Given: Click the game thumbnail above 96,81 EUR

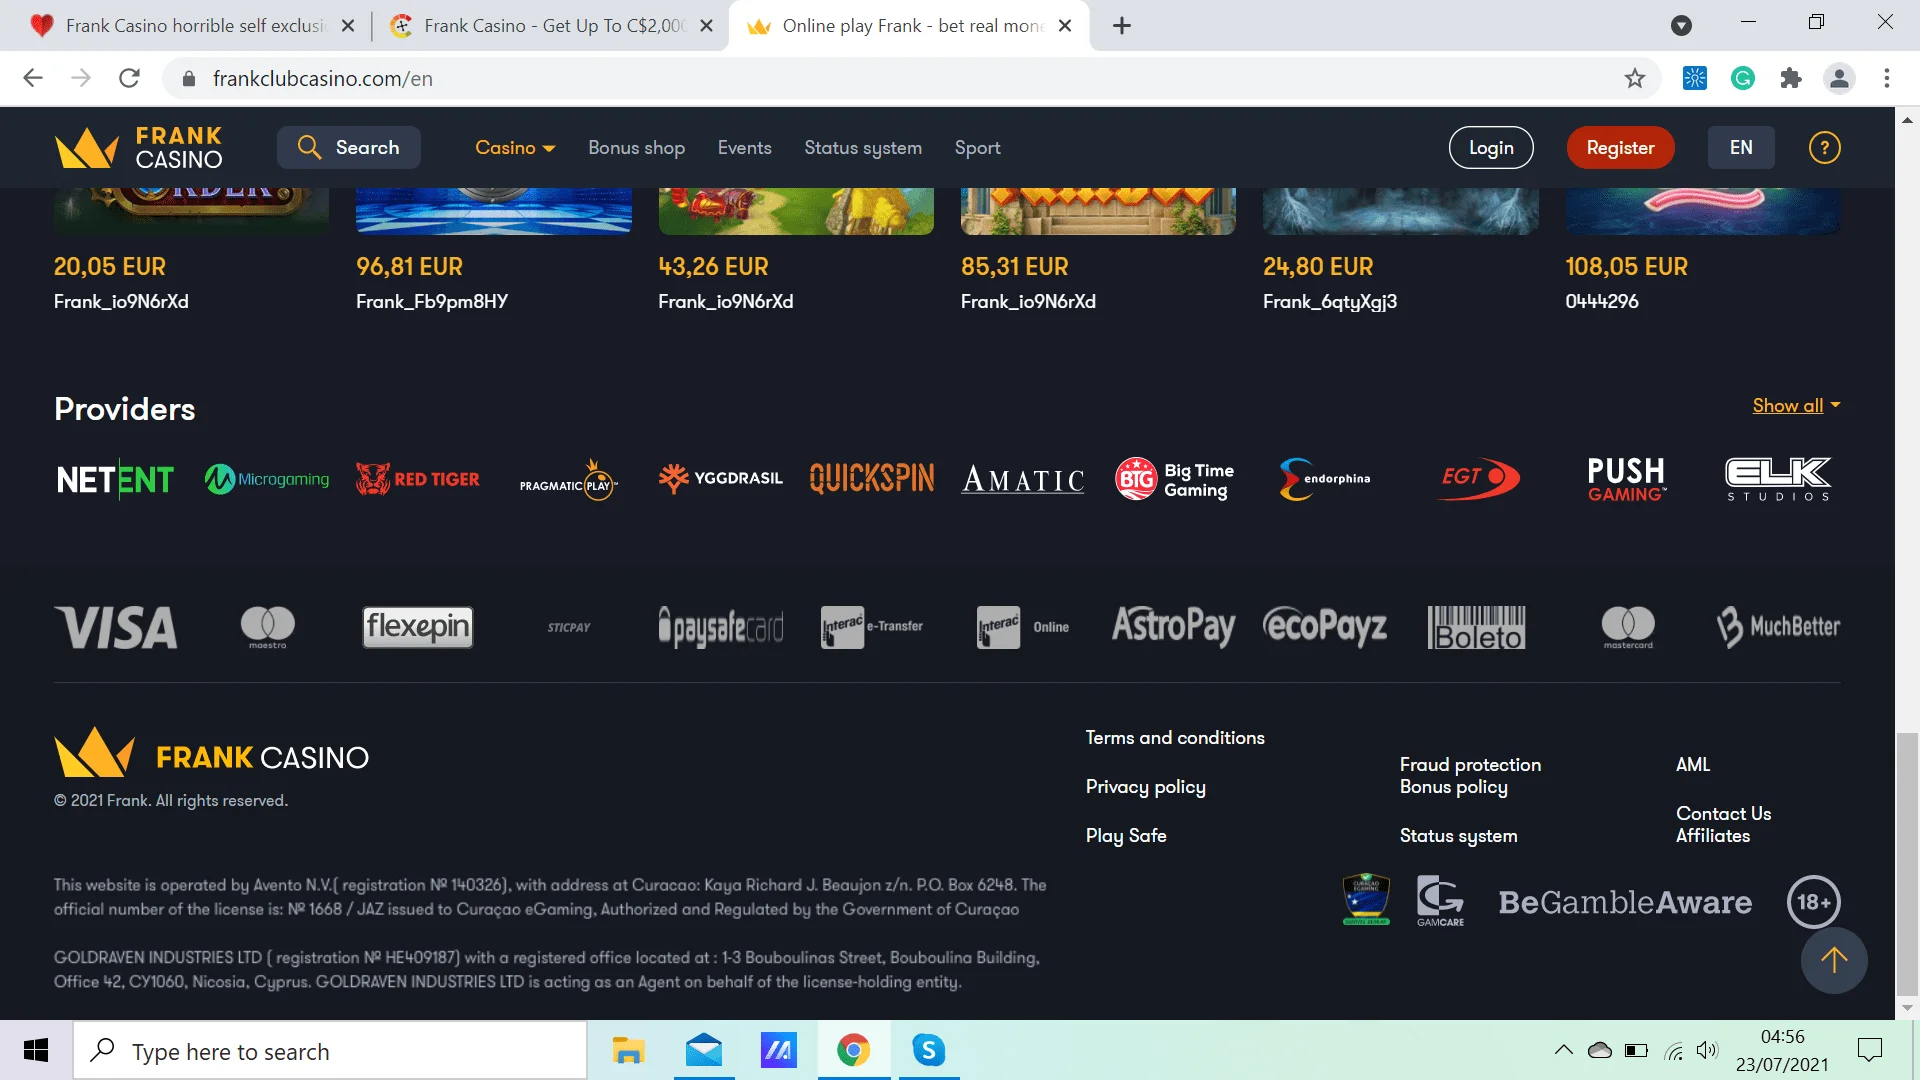Looking at the screenshot, I should click(x=493, y=211).
